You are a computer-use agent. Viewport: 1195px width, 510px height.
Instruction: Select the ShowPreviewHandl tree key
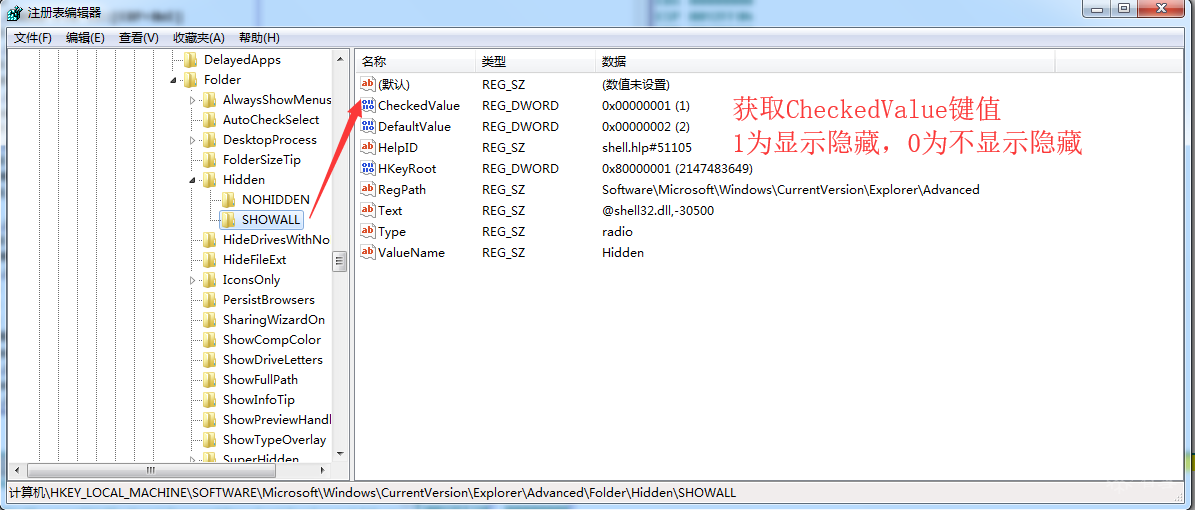point(277,419)
